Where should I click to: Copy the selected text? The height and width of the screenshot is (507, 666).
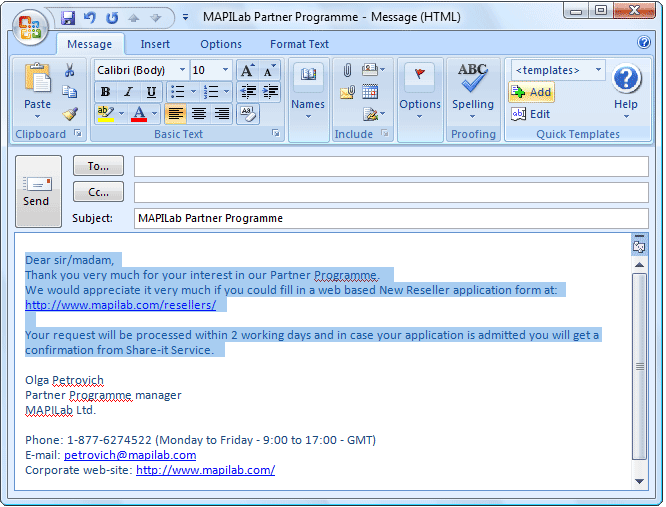coord(70,92)
